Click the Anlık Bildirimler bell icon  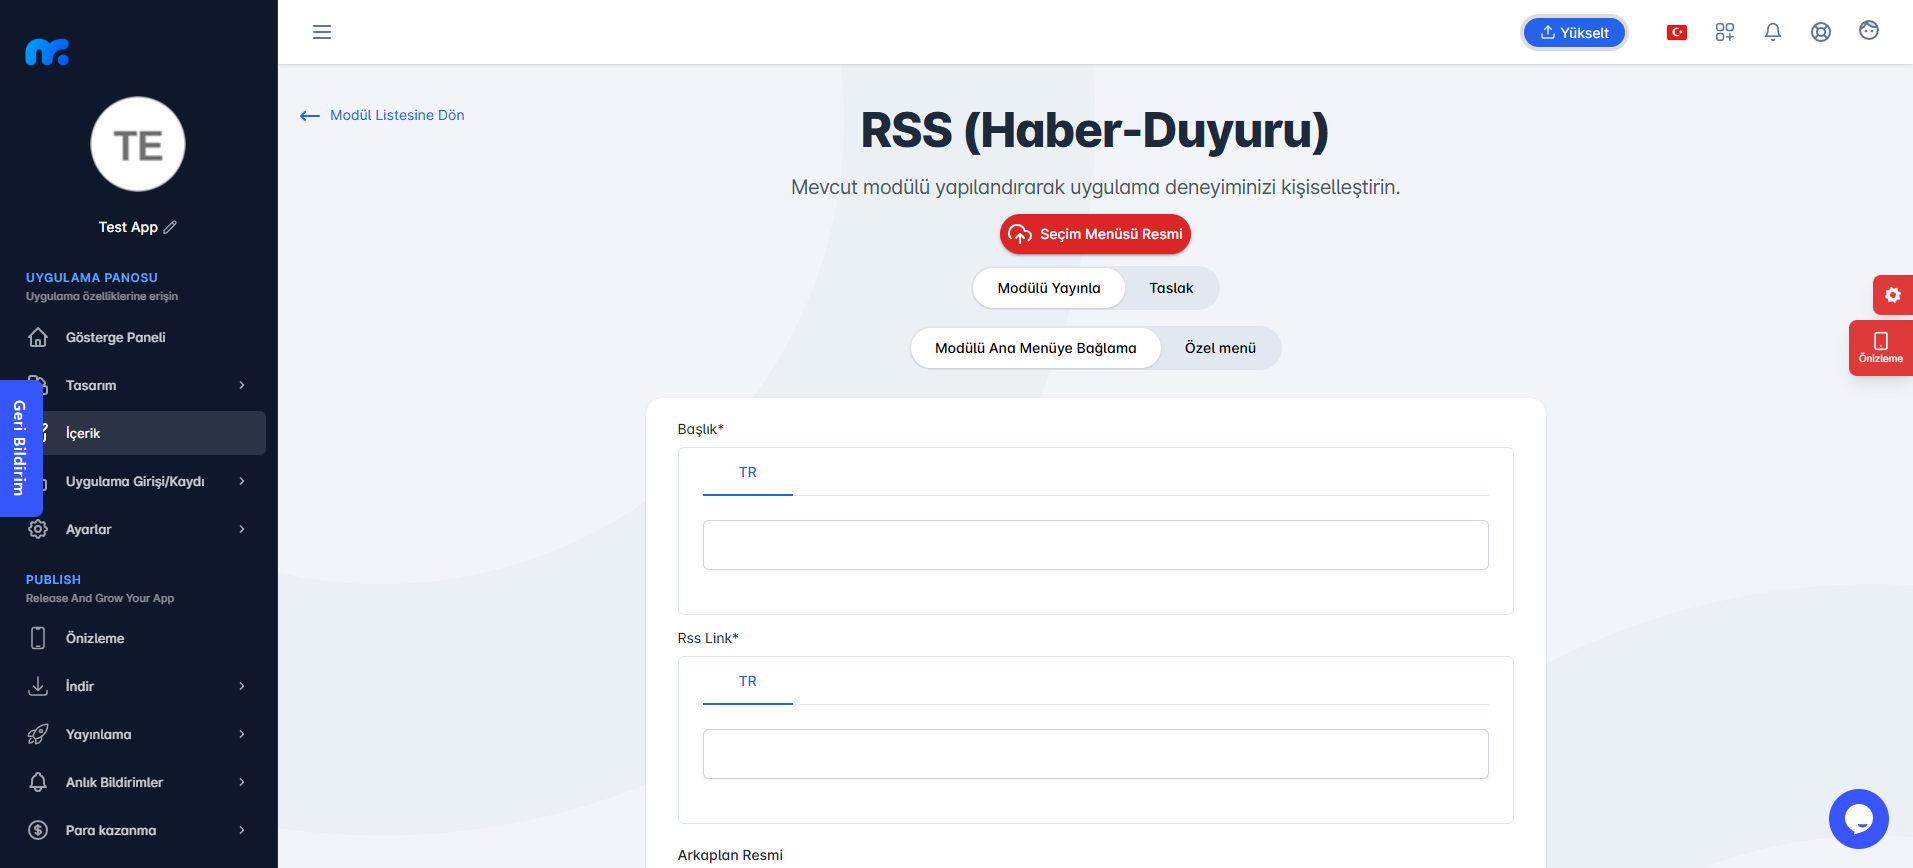38,782
